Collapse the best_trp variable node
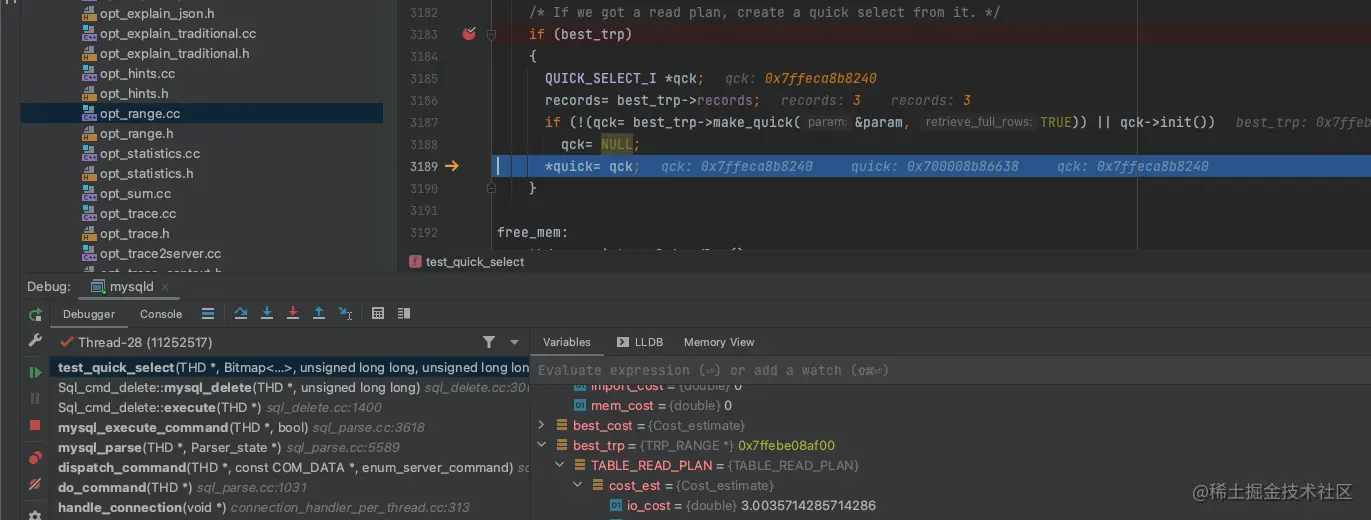Image resolution: width=1371 pixels, height=520 pixels. 542,446
